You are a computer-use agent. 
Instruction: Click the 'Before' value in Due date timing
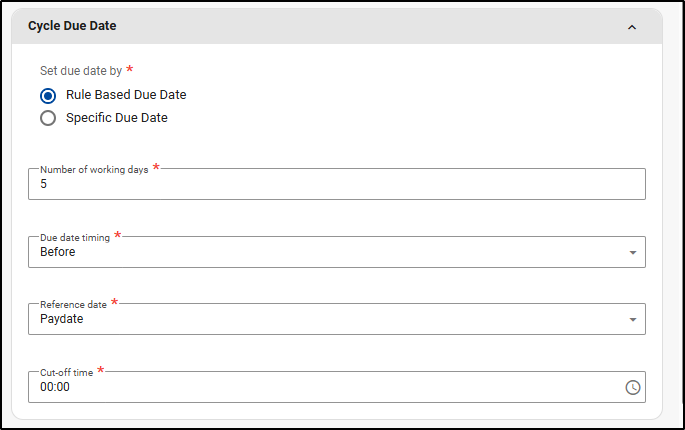[58, 252]
